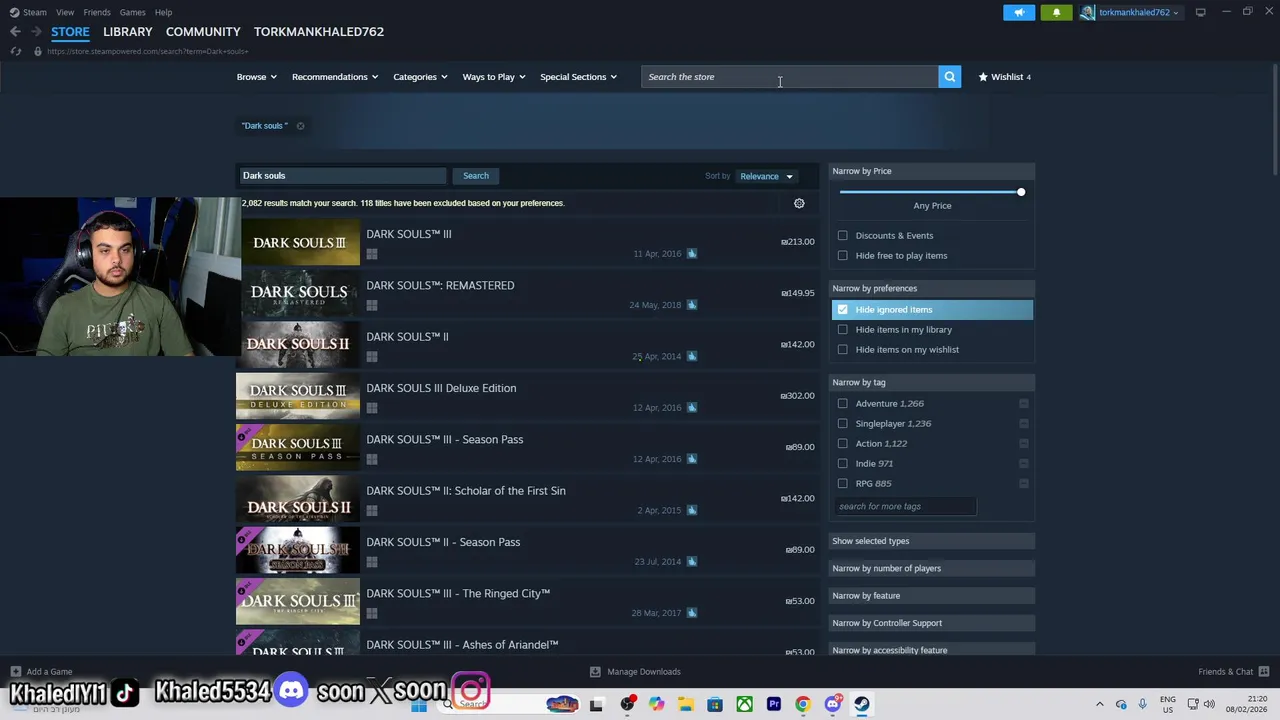Open Premiere Pro from the taskbar
Viewport: 1280px width, 720px height.
tap(774, 704)
